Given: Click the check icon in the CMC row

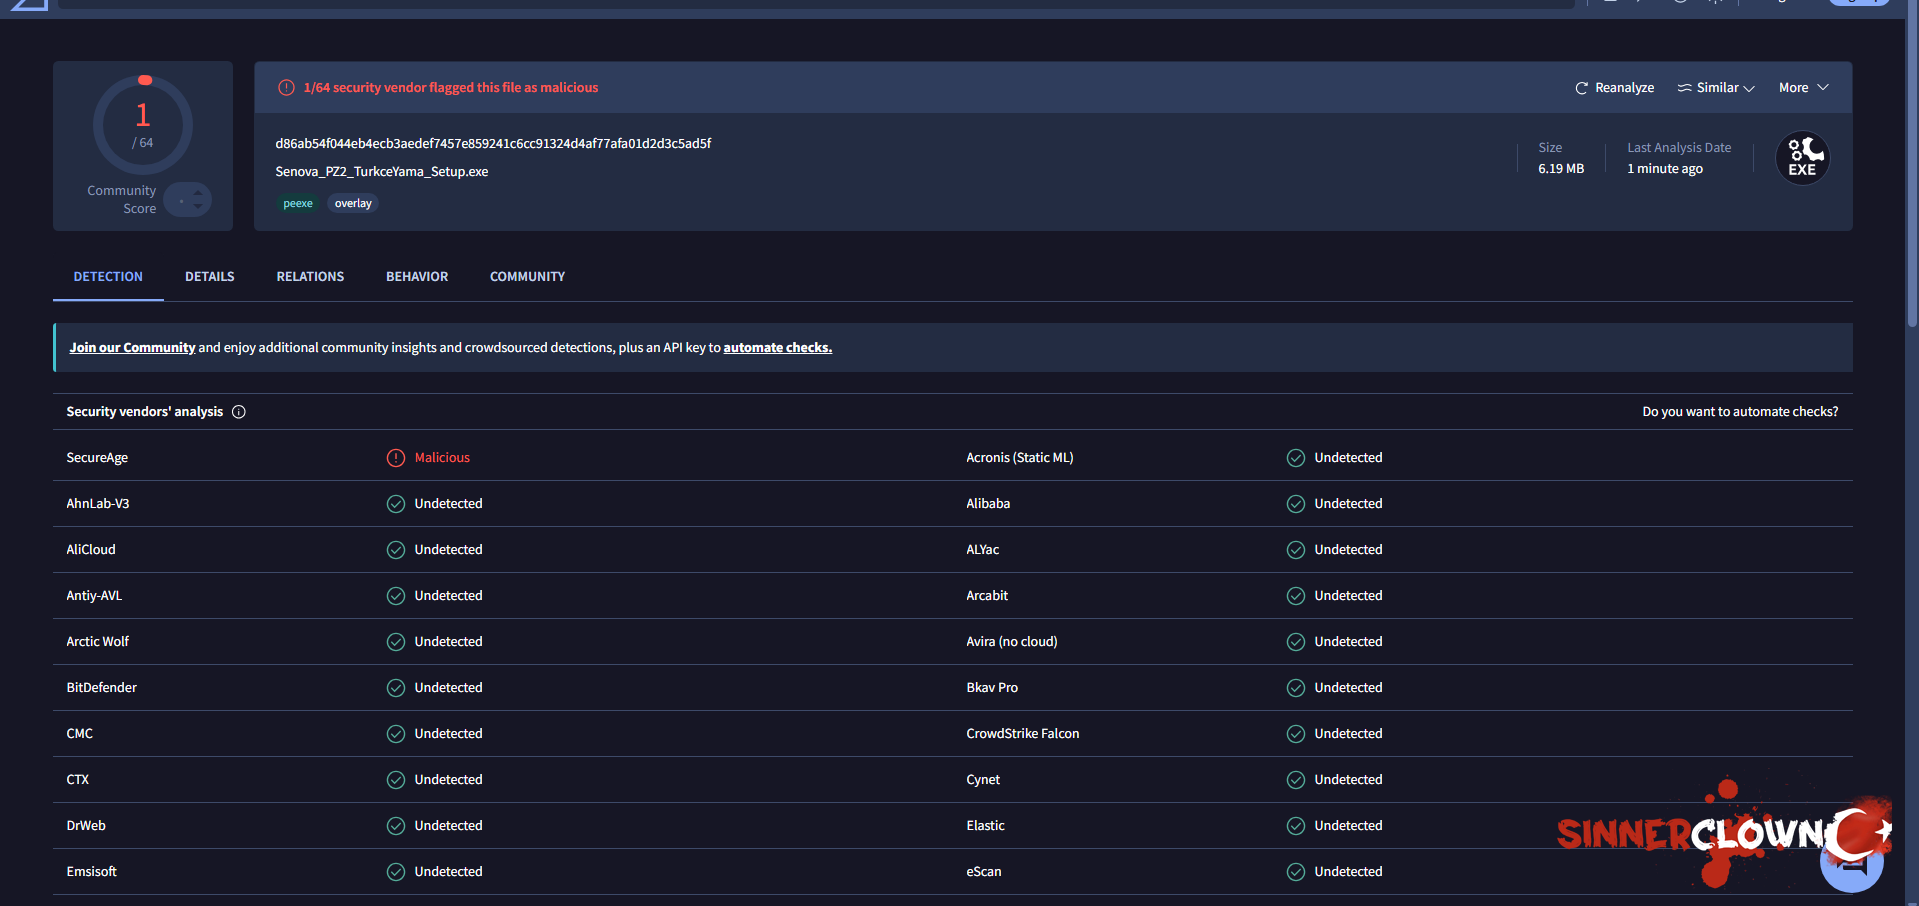Looking at the screenshot, I should click(396, 734).
